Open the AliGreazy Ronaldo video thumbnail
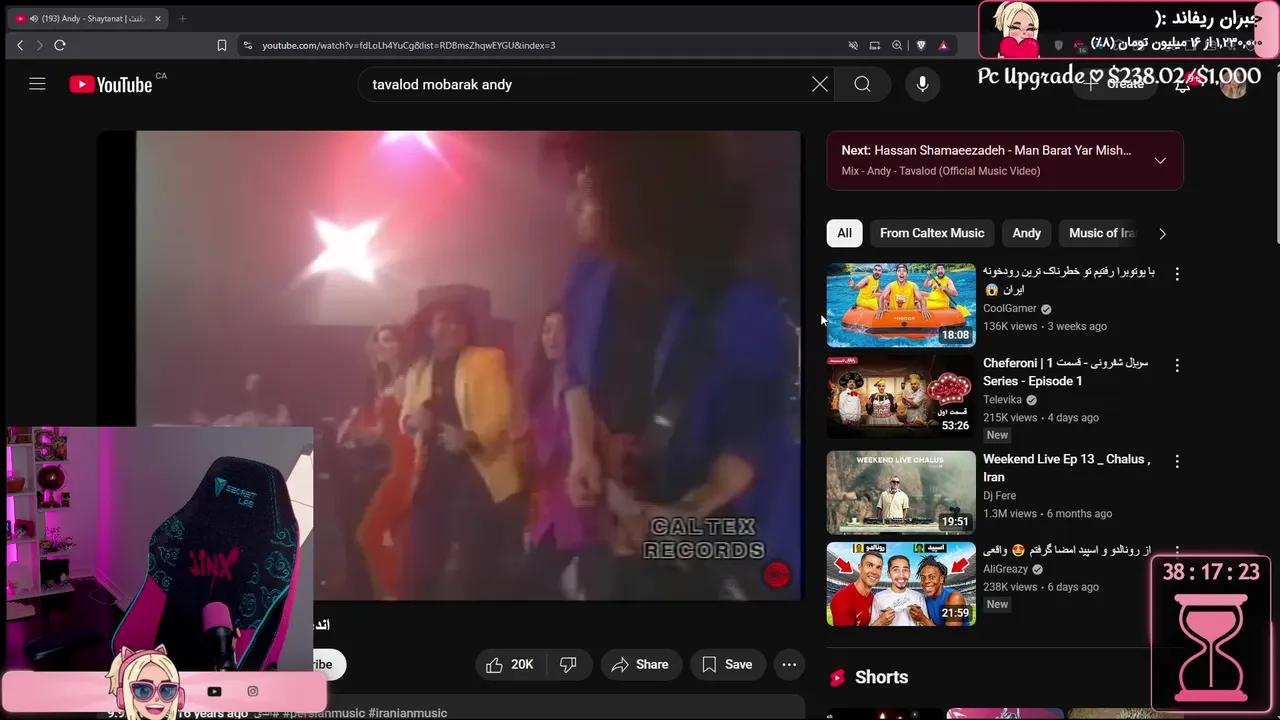1280x720 pixels. tap(901, 584)
